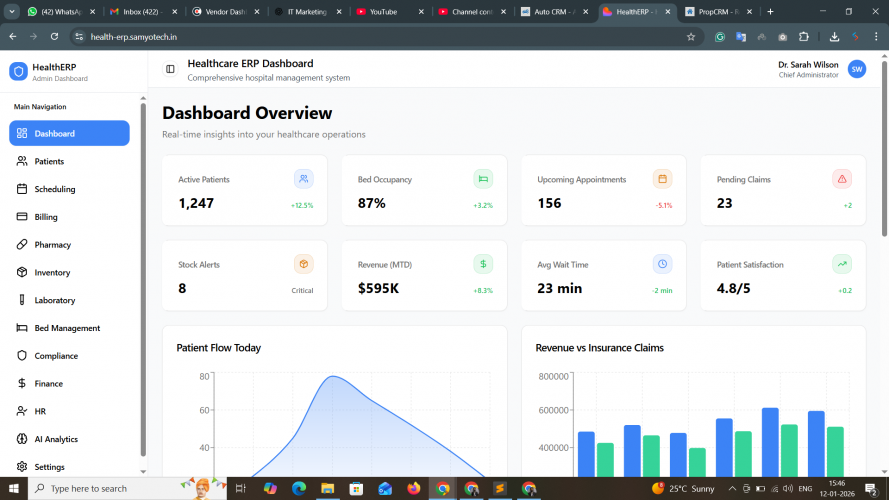The image size is (889, 500).
Task: Click the $595K revenue value
Action: pyautogui.click(x=378, y=288)
